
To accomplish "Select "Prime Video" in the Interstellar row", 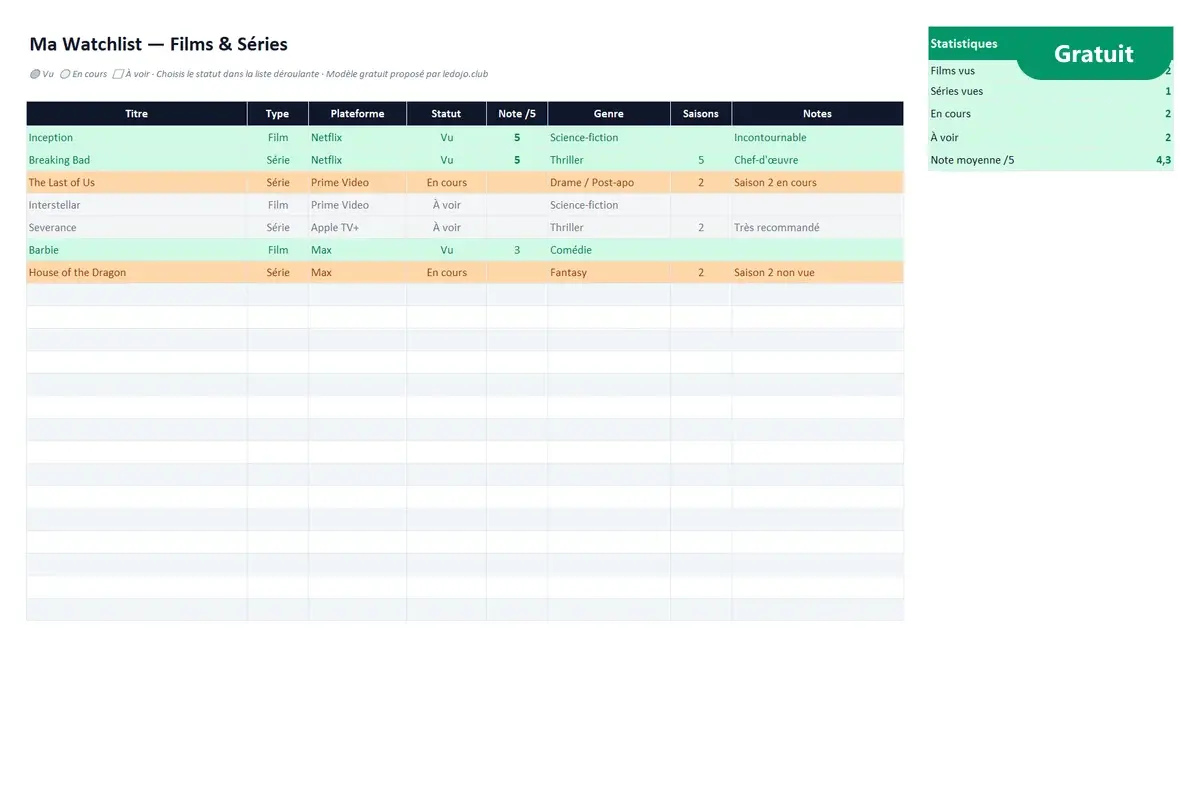I will 357,205.
